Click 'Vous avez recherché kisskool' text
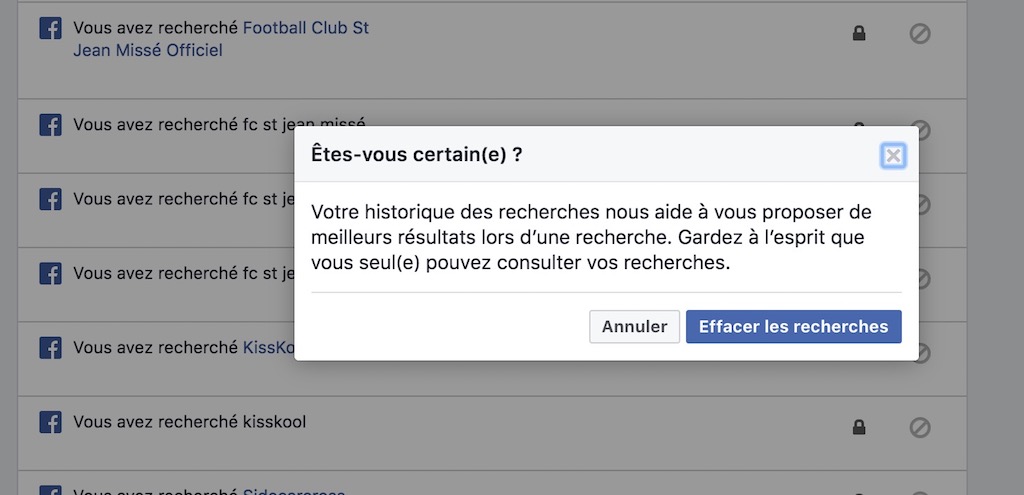This screenshot has height=495, width=1024. pyautogui.click(x=189, y=422)
